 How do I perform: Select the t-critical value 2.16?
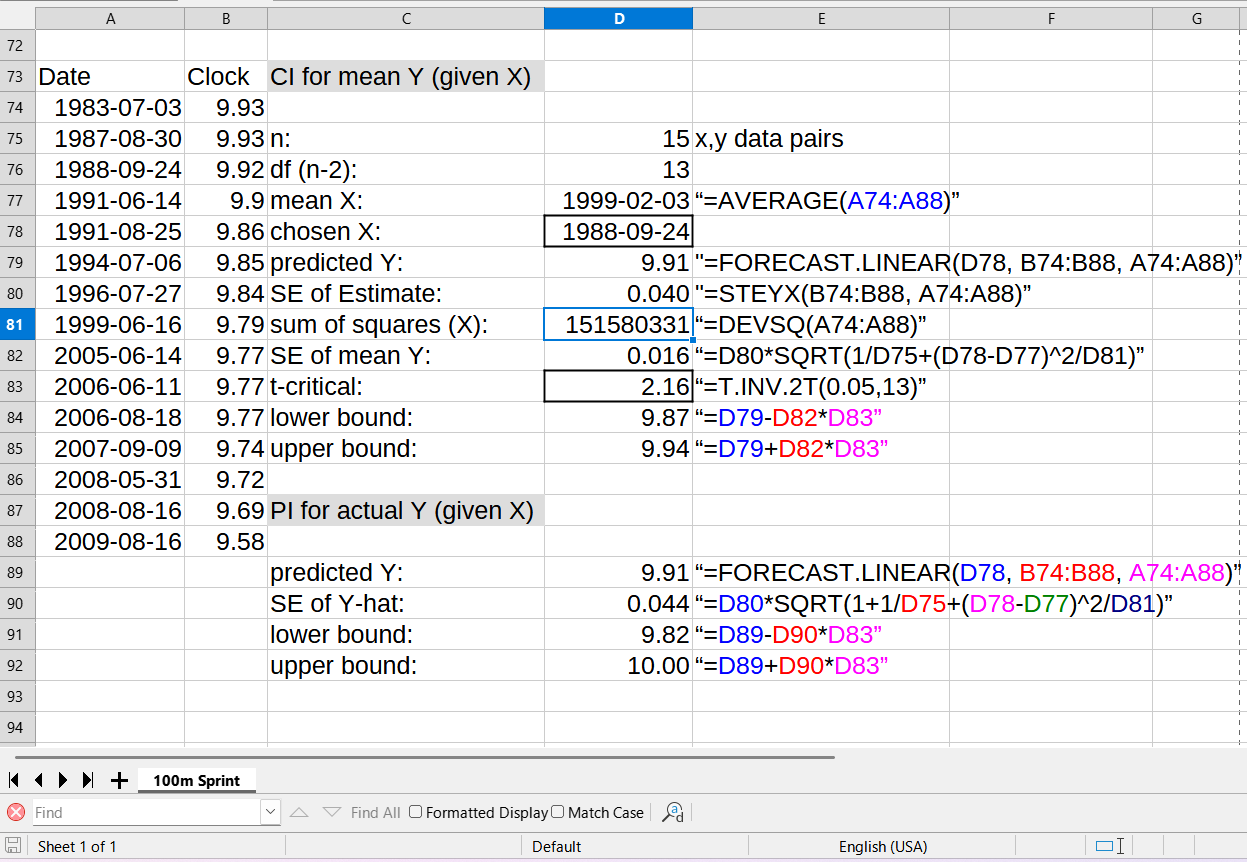pos(618,386)
